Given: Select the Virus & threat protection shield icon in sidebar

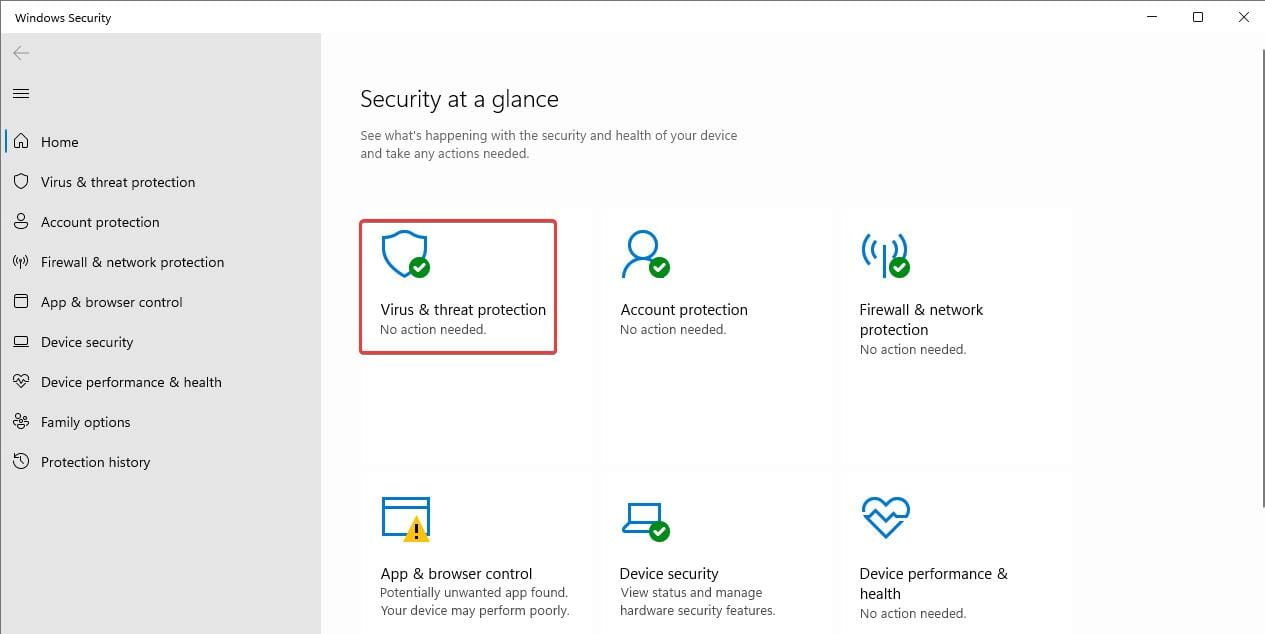Looking at the screenshot, I should 20,182.
